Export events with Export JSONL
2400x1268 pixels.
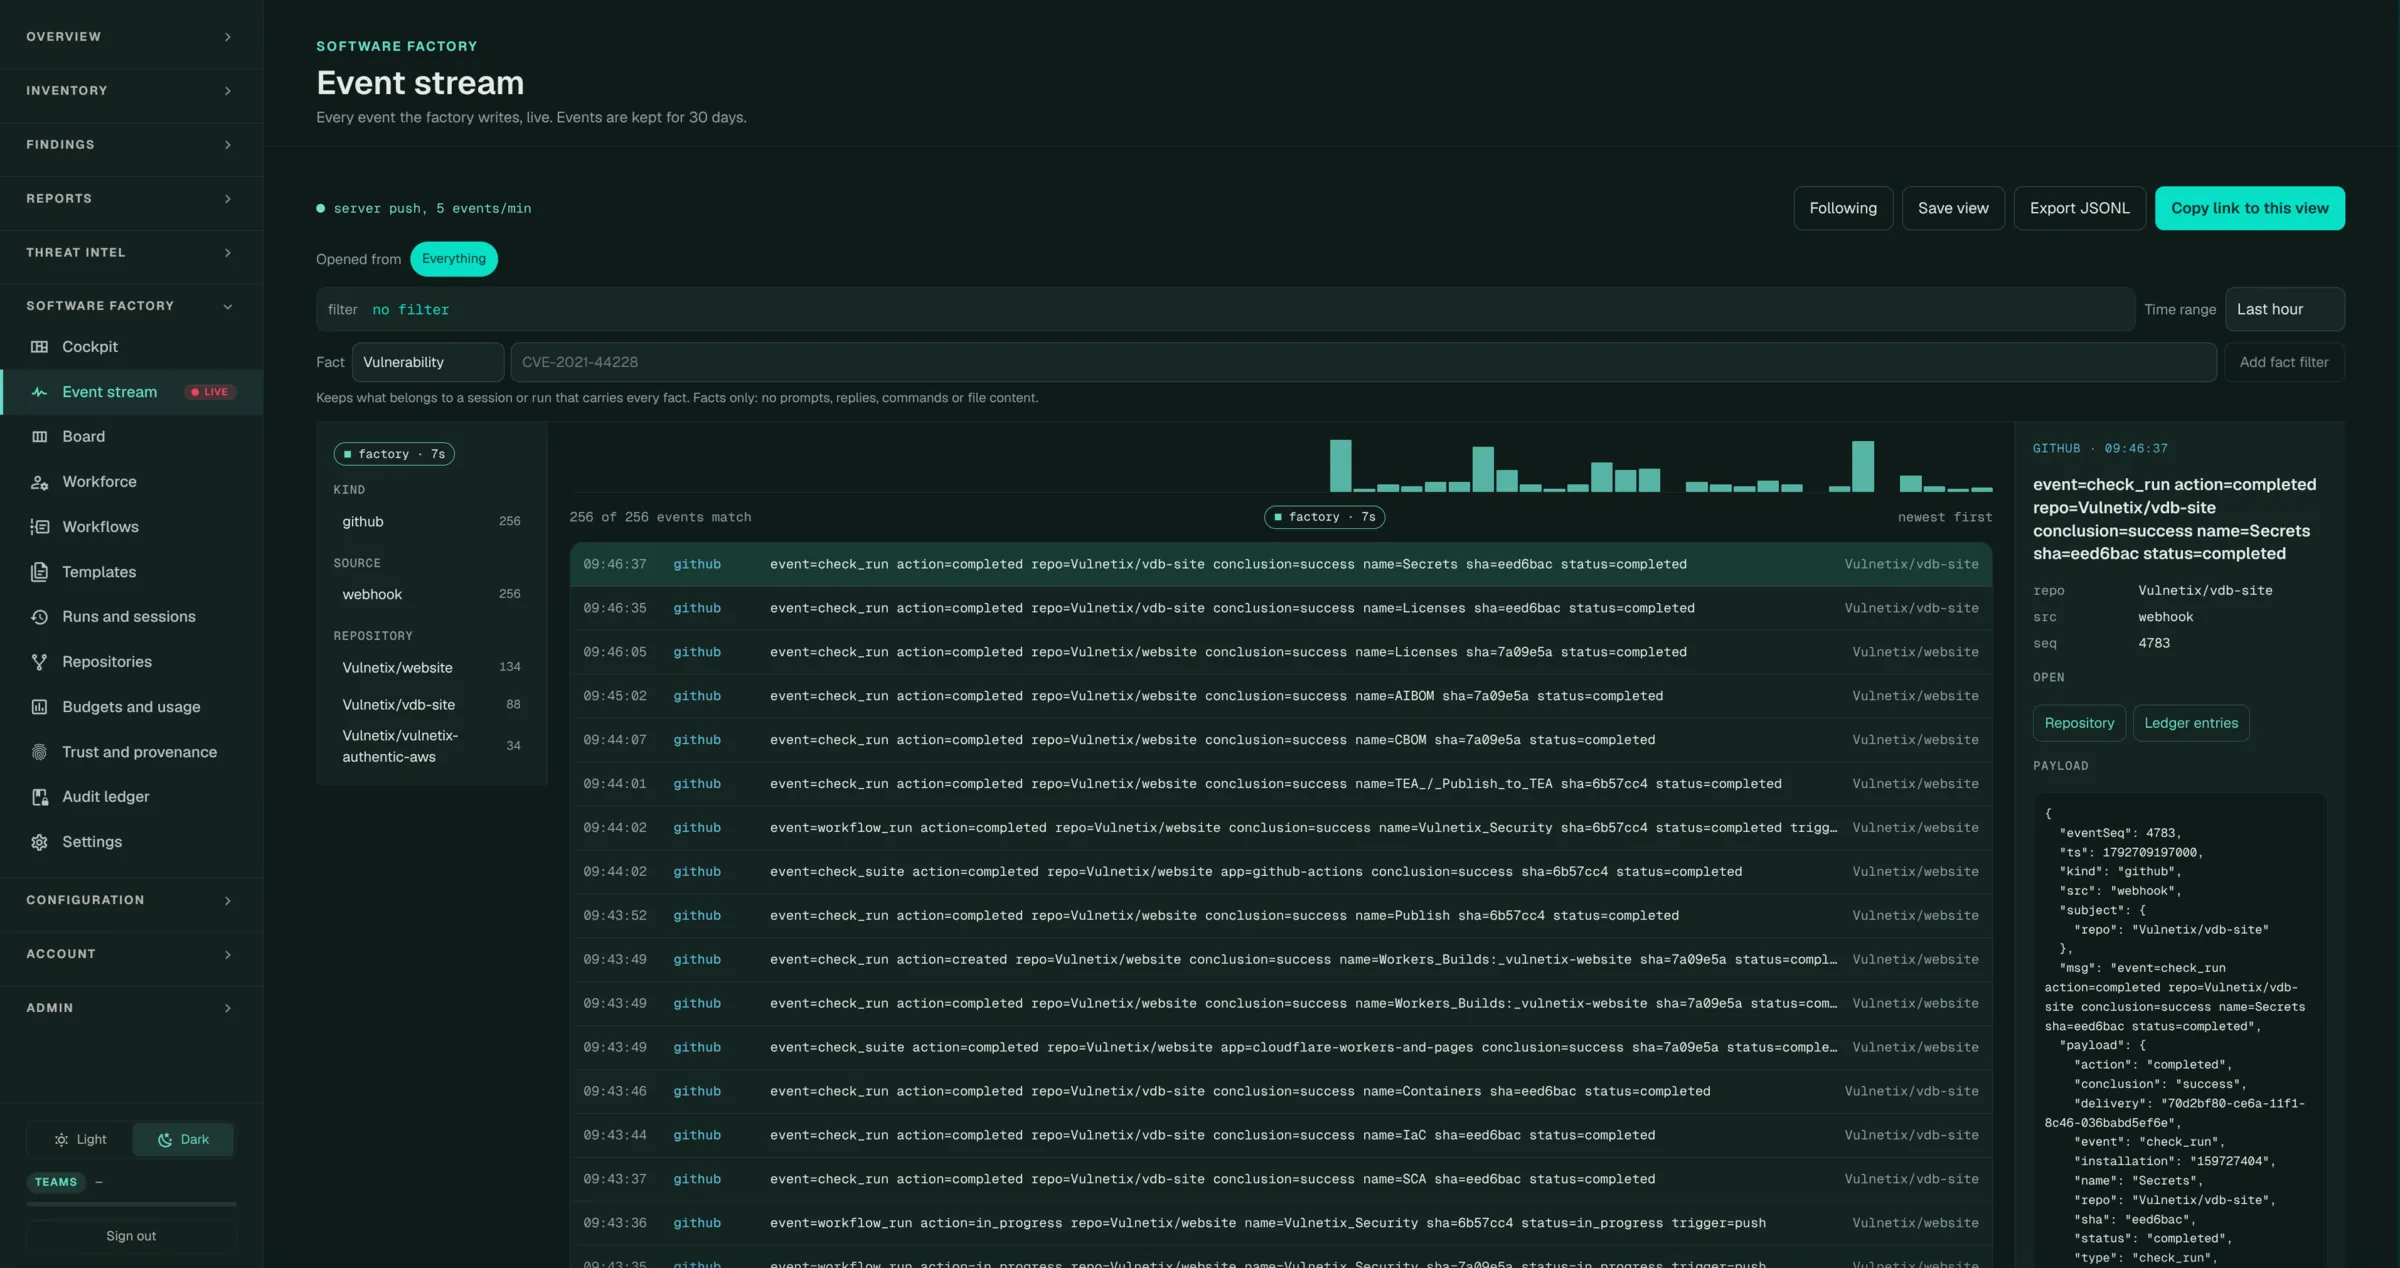2079,208
